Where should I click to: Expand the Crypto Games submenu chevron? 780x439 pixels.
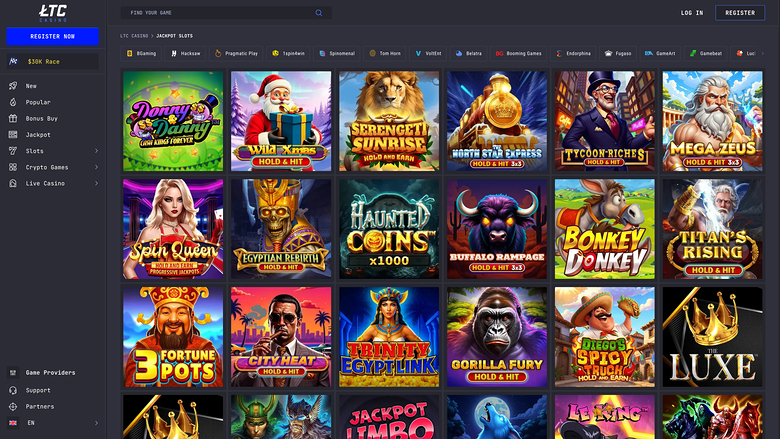(x=97, y=167)
